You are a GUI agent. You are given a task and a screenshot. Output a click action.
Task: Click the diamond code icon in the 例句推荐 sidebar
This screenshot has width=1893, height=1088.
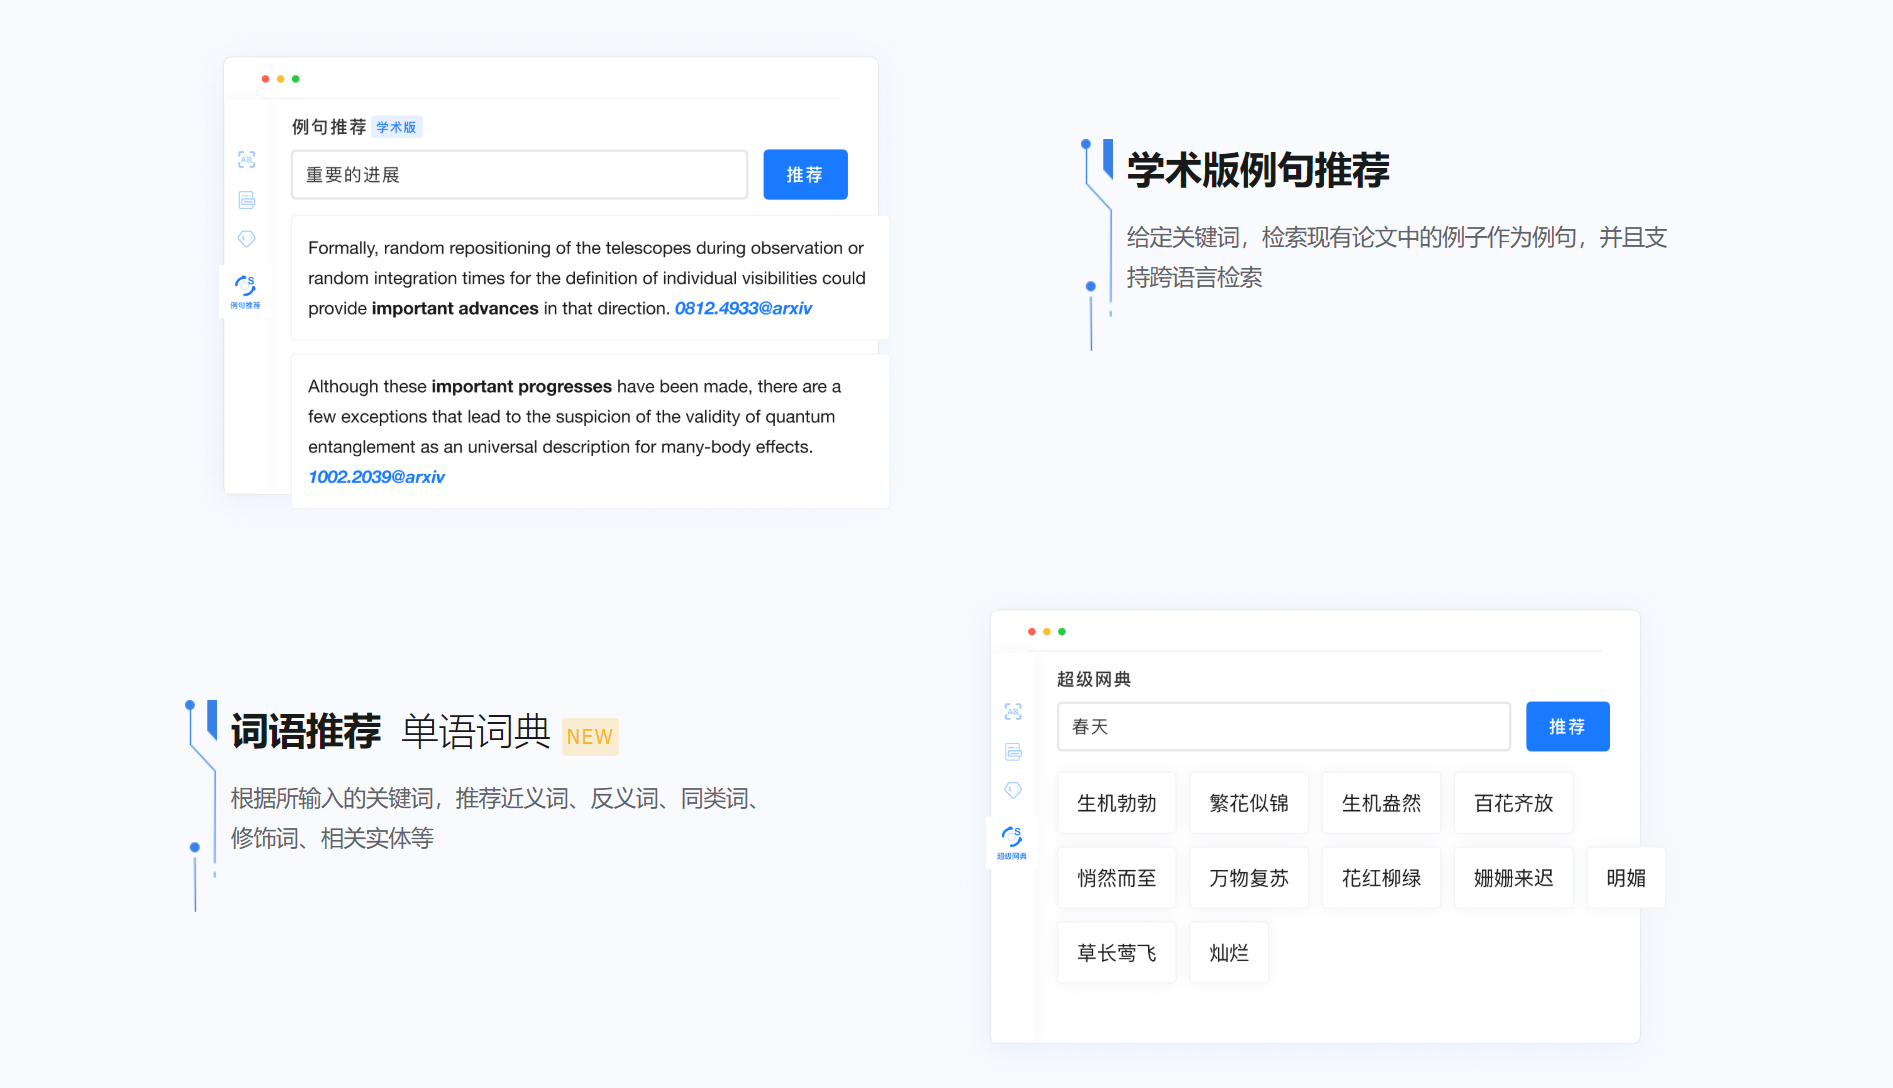(x=247, y=239)
